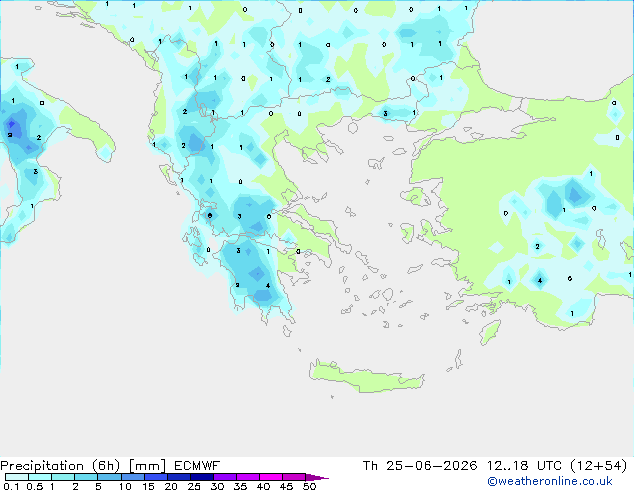Click the "50" legend scale label
Image resolution: width=634 pixels, height=490 pixels.
pos(310,486)
